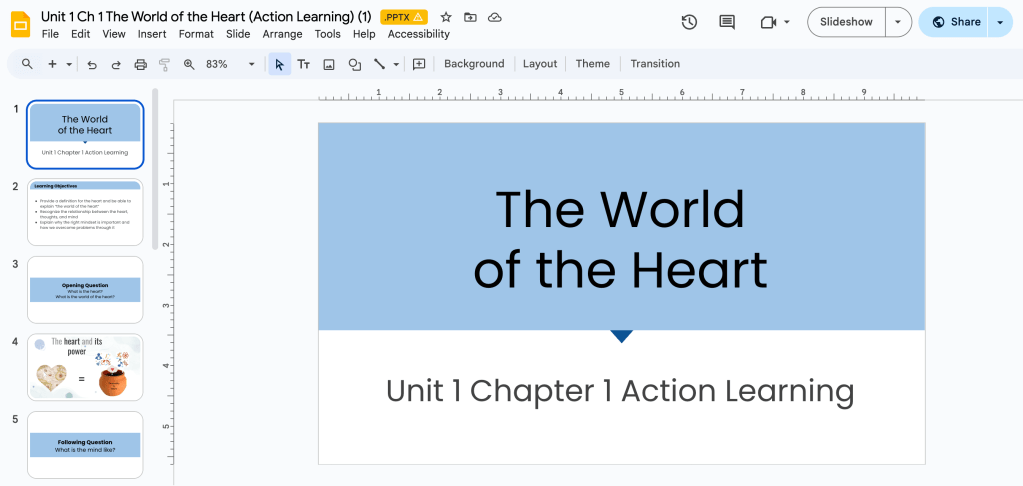Viewport: 1023px width, 486px height.
Task: Click the Transition button
Action: (x=655, y=64)
